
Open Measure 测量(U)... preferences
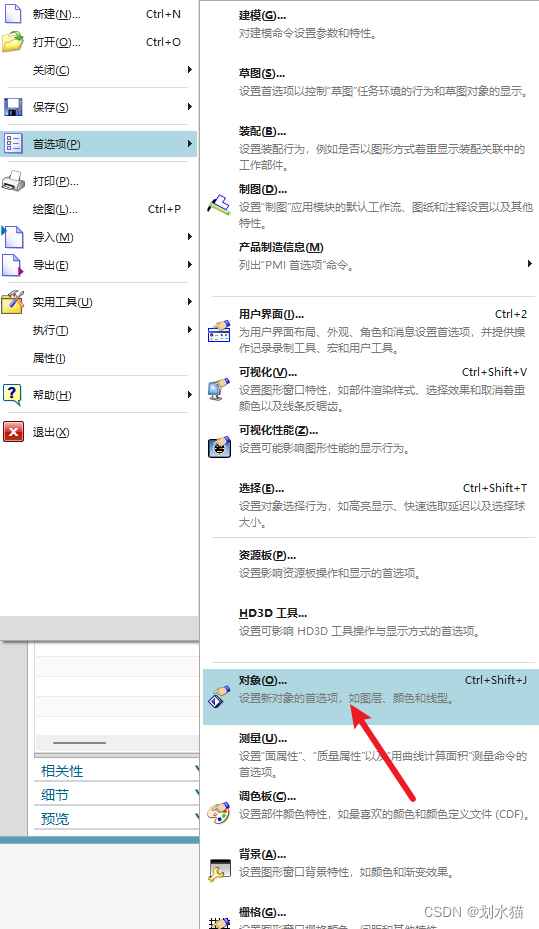(x=370, y=755)
